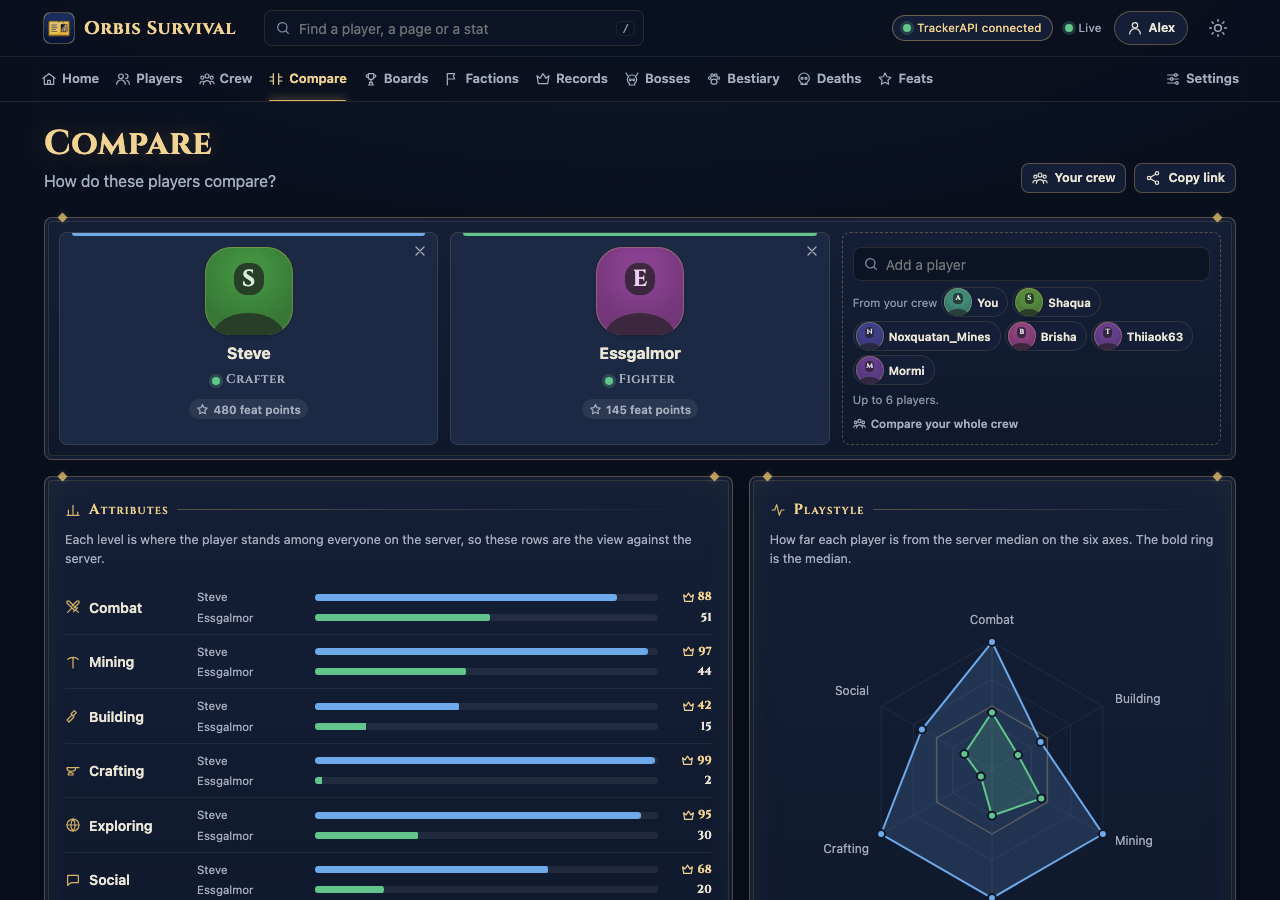Image resolution: width=1280 pixels, height=900 pixels.
Task: Open the Alex account menu
Action: [1151, 28]
